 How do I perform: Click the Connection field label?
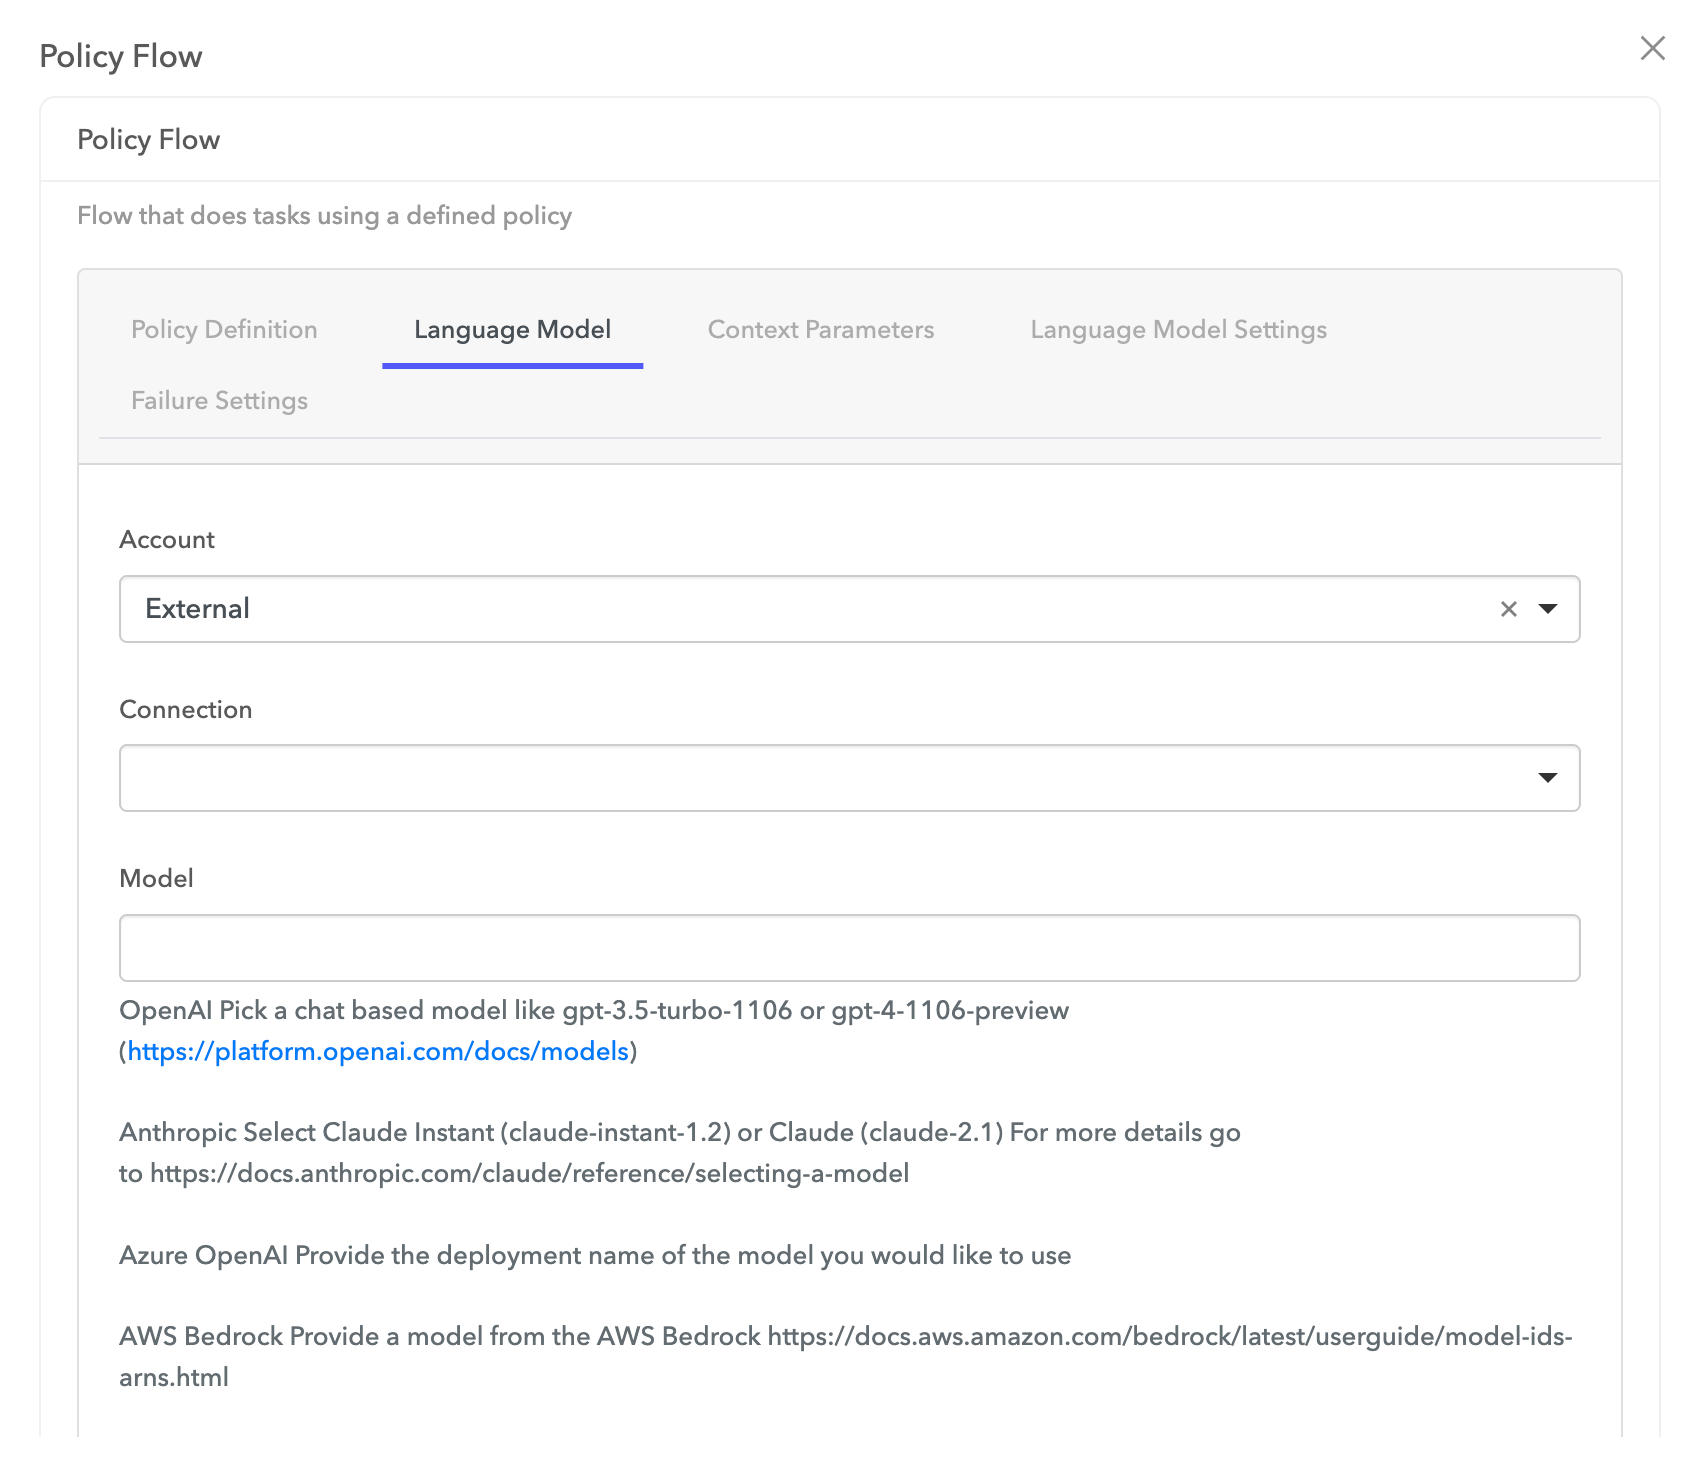pos(185,710)
